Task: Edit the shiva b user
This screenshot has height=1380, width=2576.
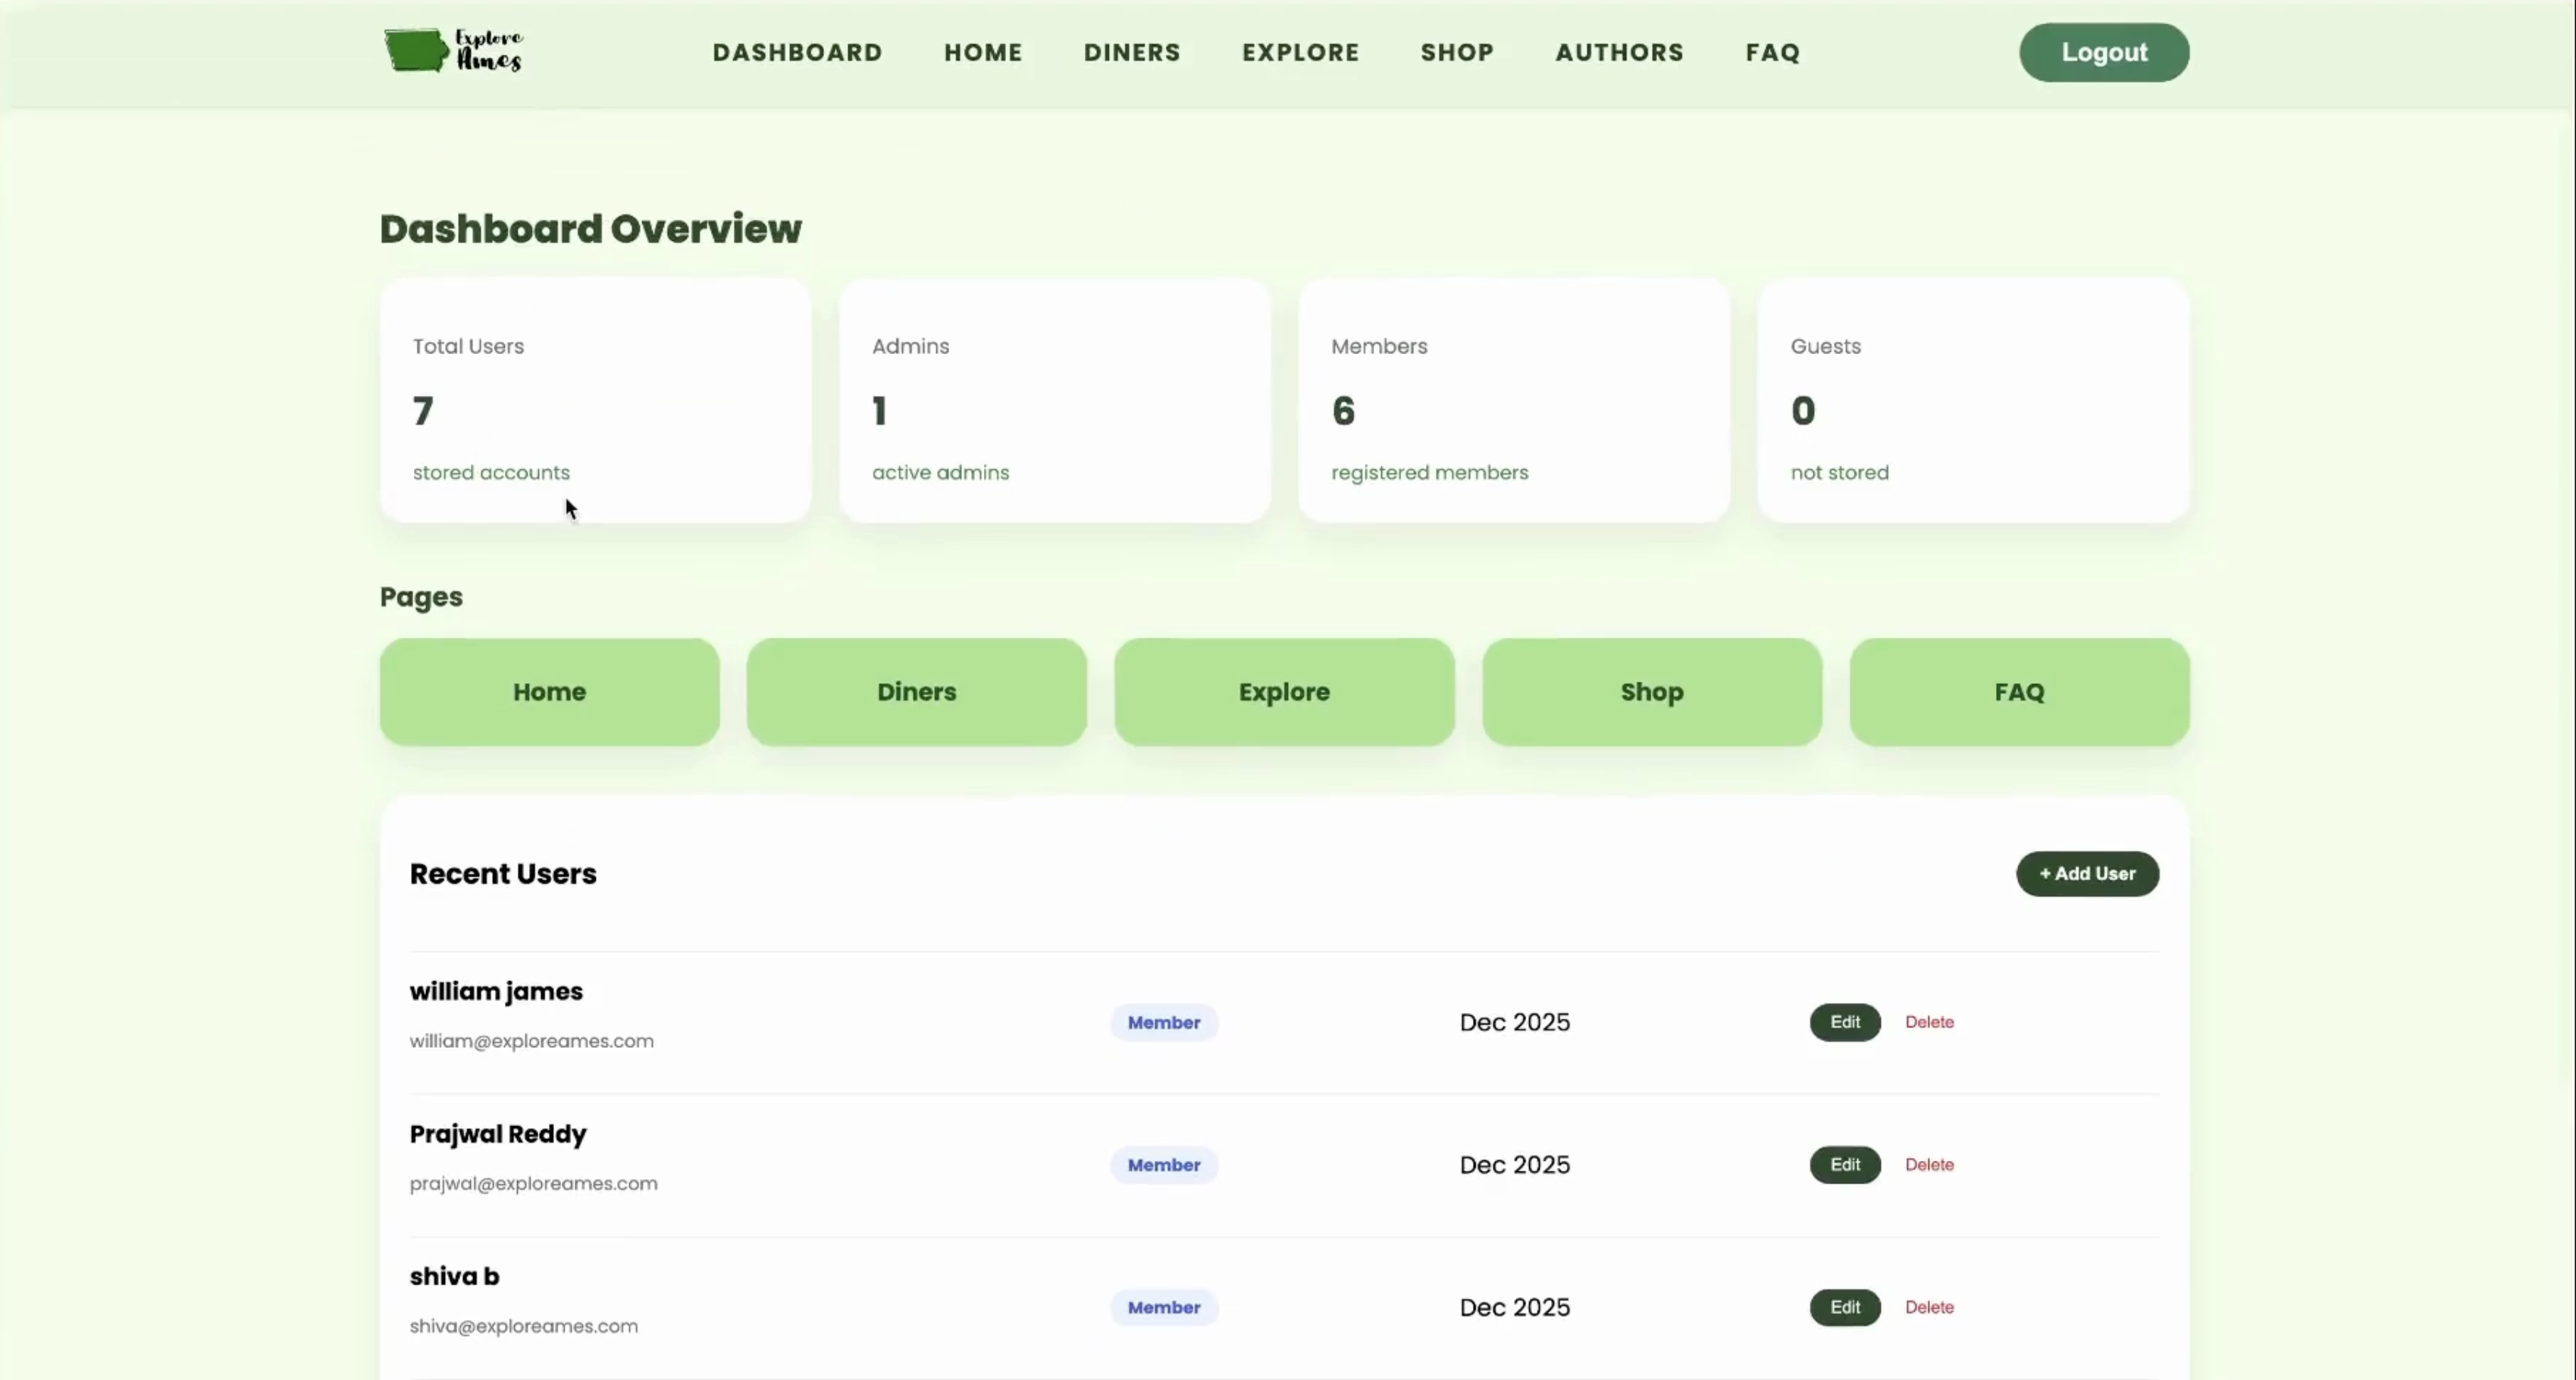Action: [x=1845, y=1307]
